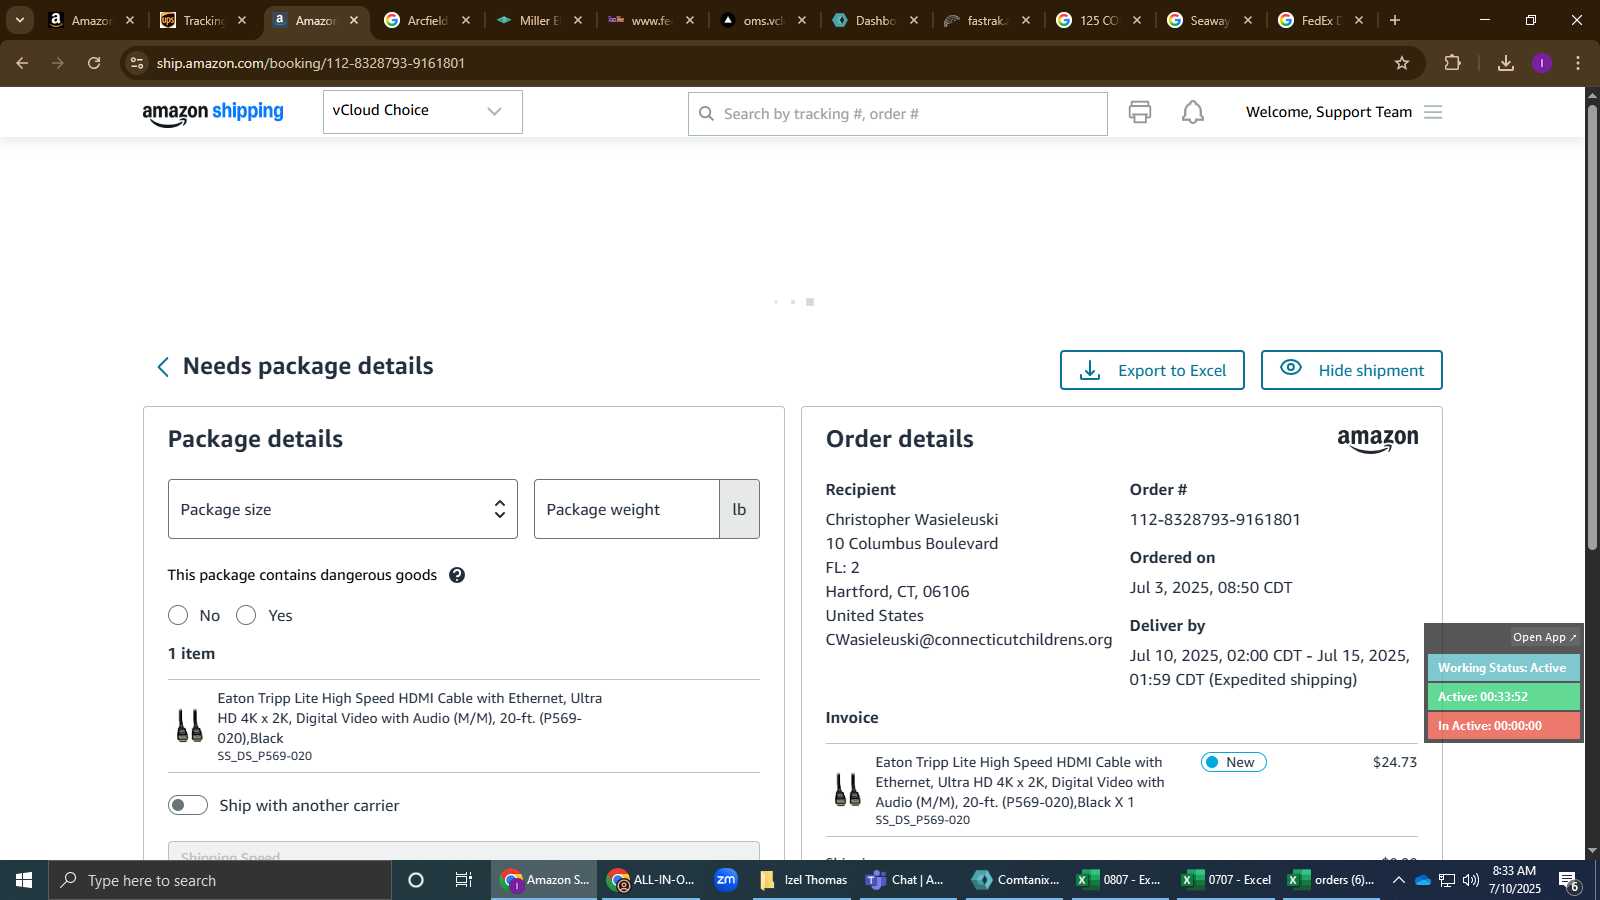Viewport: 1600px width, 900px height.
Task: Switch to Dashboard tab
Action: [875, 20]
